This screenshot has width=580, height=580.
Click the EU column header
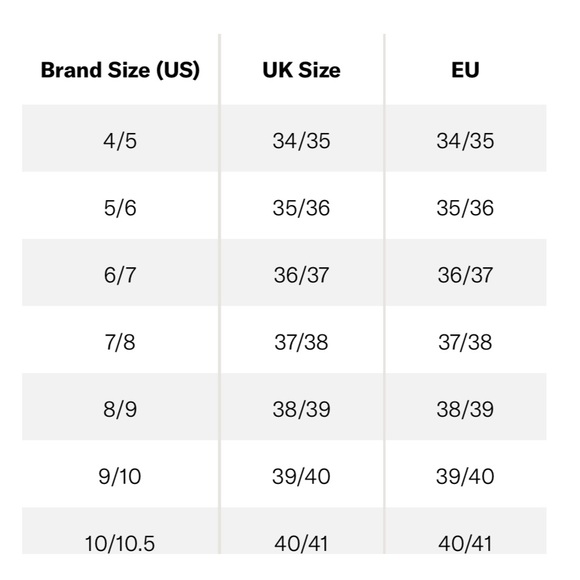pyautogui.click(x=465, y=70)
